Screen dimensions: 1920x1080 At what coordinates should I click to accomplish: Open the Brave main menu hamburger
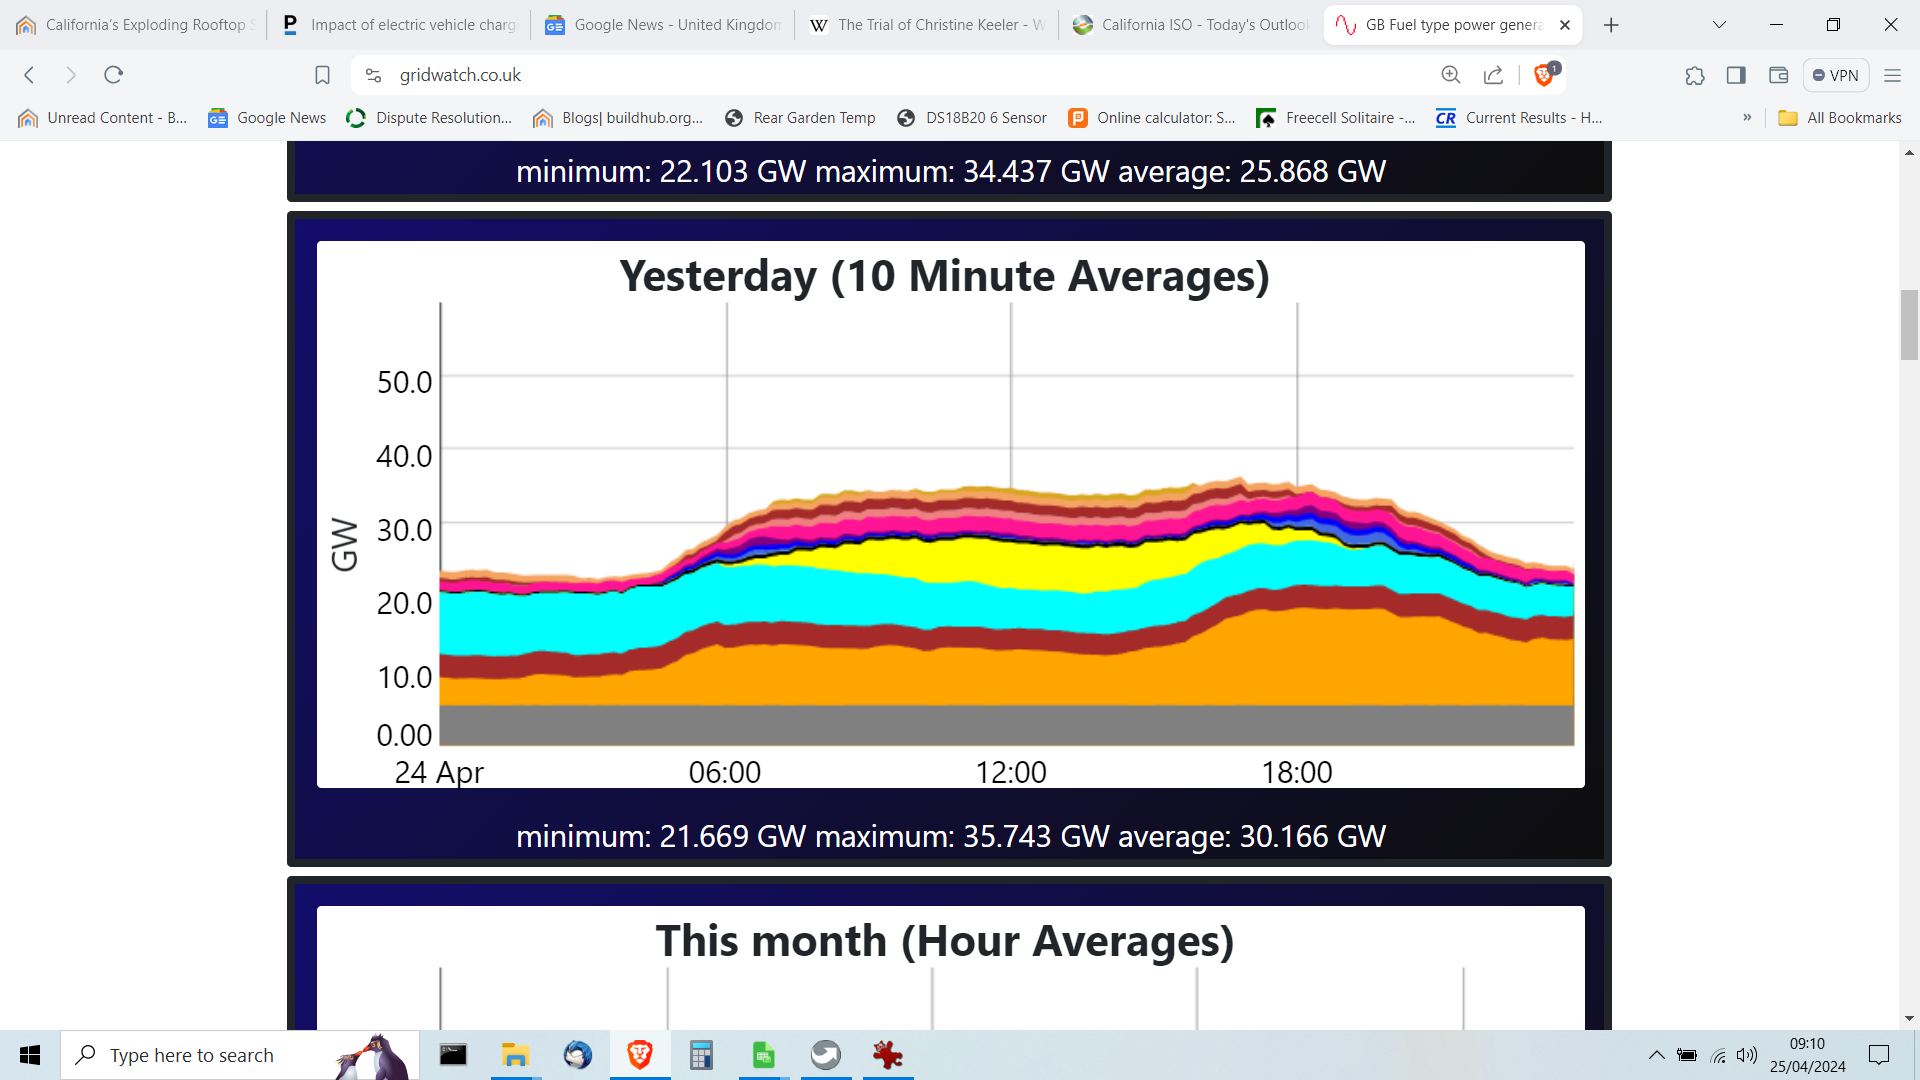[1892, 75]
